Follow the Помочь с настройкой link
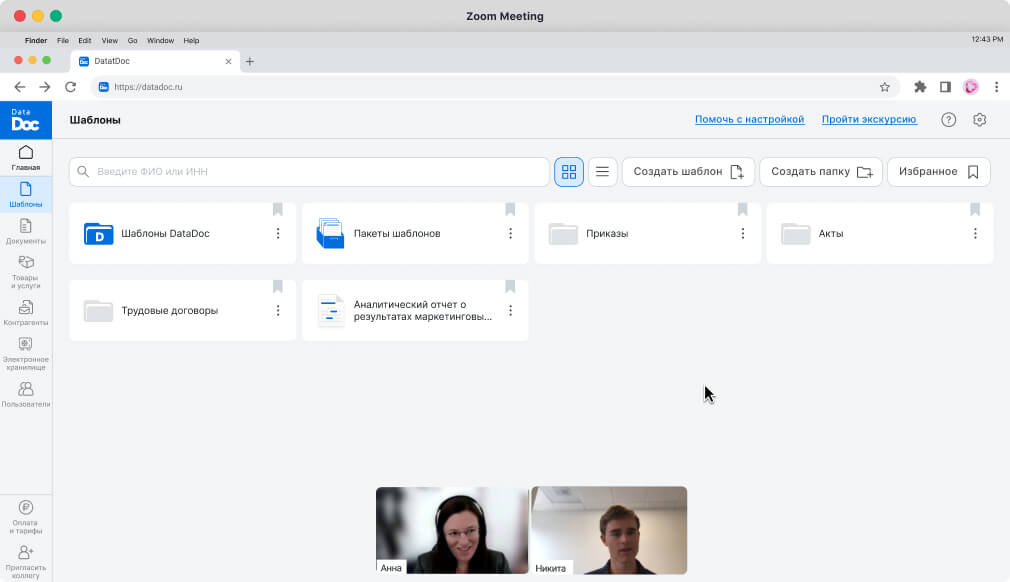 pos(749,120)
